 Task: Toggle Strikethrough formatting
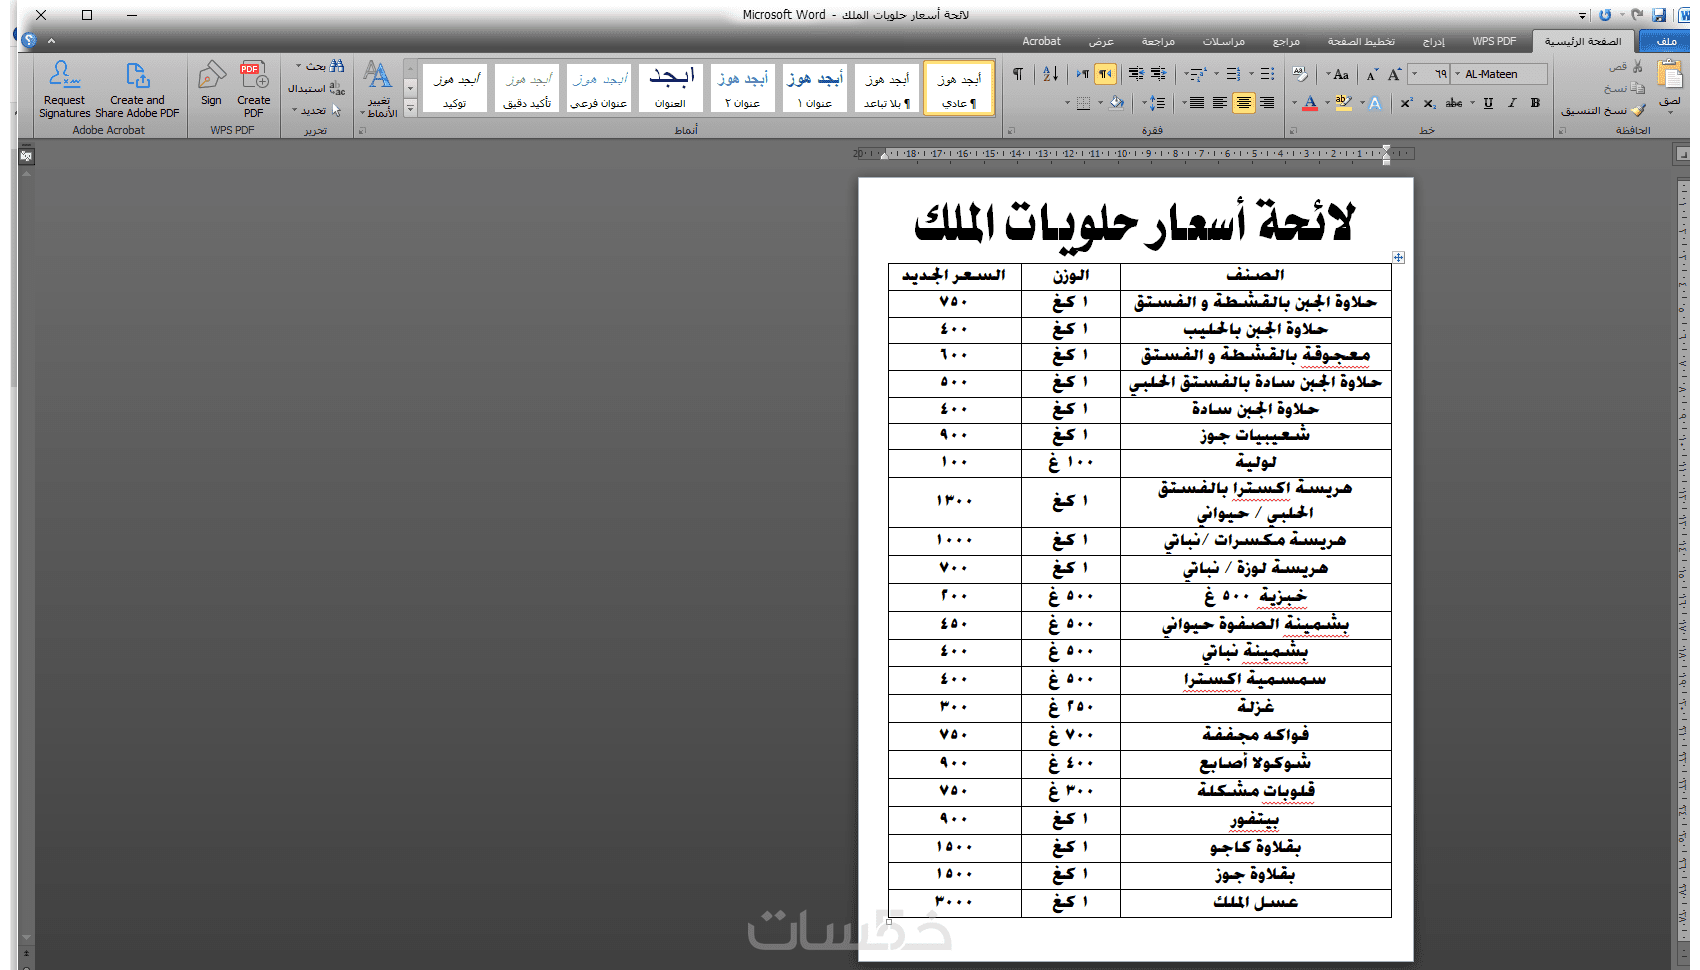pos(1454,103)
